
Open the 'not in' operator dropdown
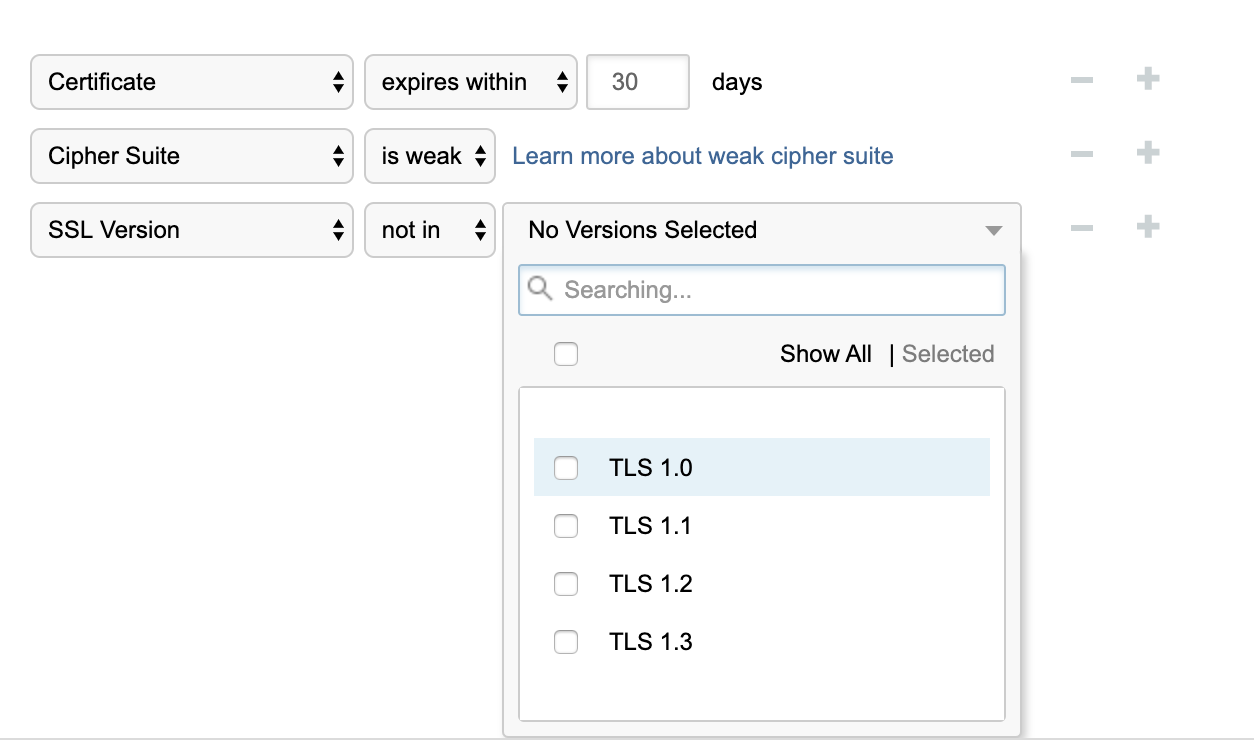430,230
